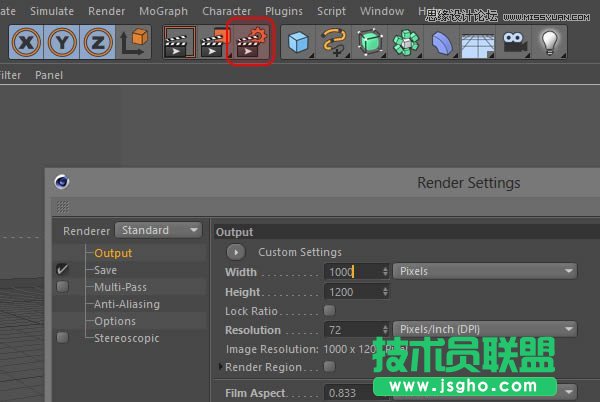
Task: Click the light bulb icon
Action: pyautogui.click(x=549, y=41)
